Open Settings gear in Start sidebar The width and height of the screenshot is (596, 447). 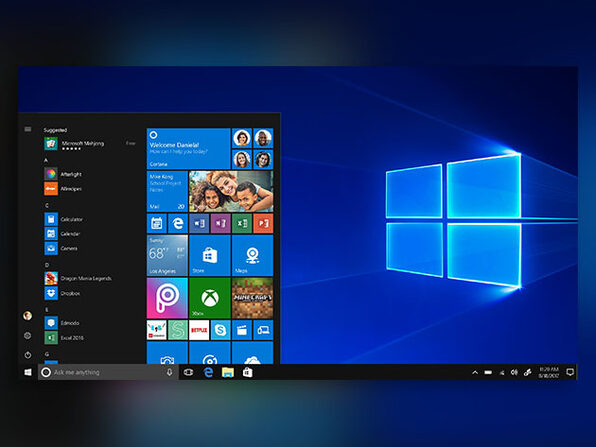[x=27, y=335]
